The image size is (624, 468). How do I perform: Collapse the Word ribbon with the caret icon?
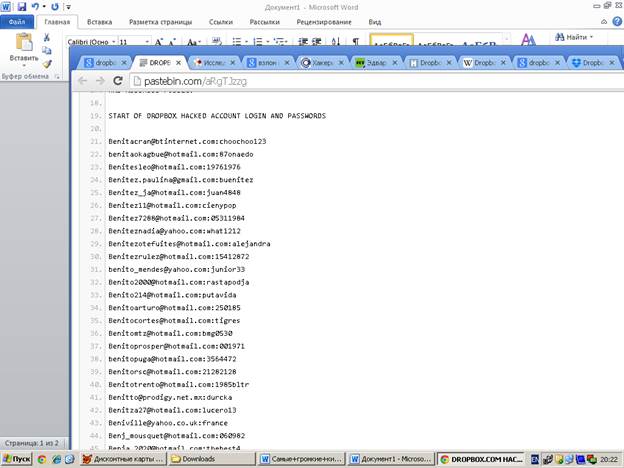click(604, 21)
